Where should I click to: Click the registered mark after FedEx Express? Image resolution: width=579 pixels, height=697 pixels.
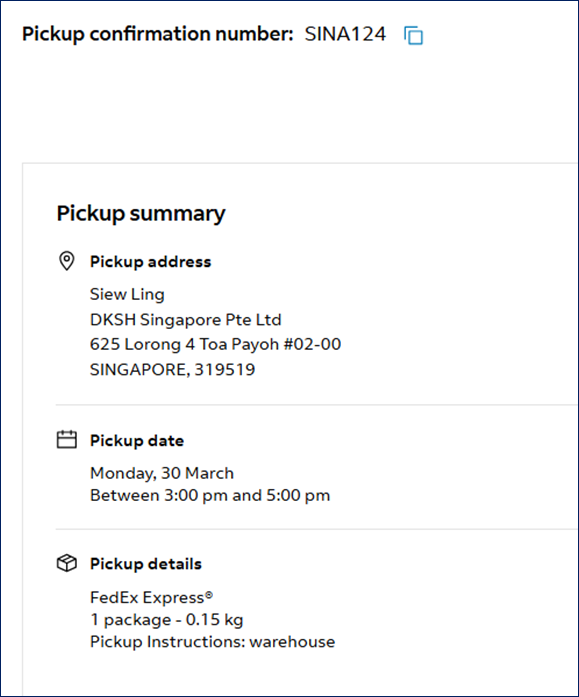point(209,595)
